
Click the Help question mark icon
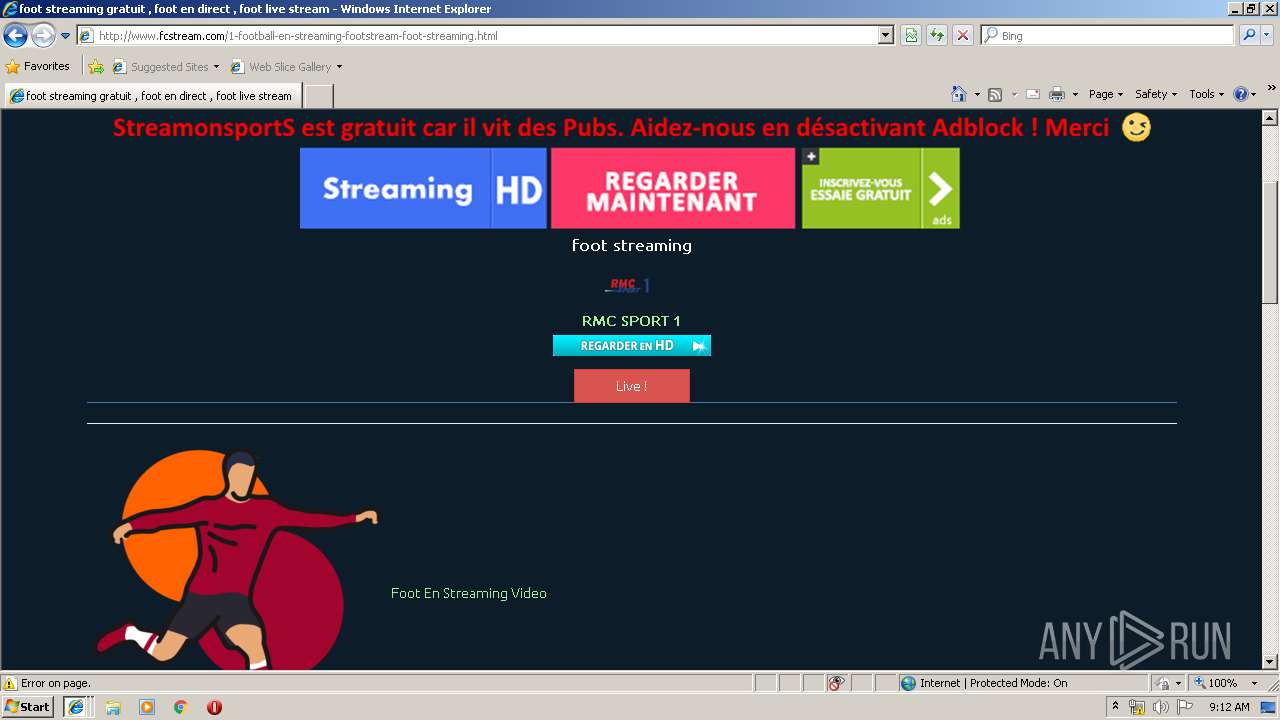click(1241, 94)
